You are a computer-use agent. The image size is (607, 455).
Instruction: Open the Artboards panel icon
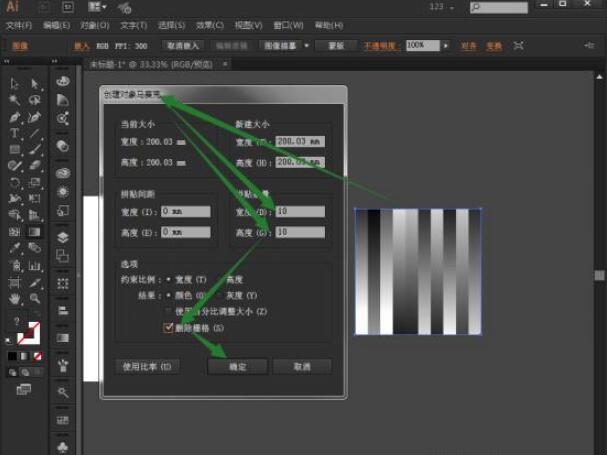(x=63, y=256)
